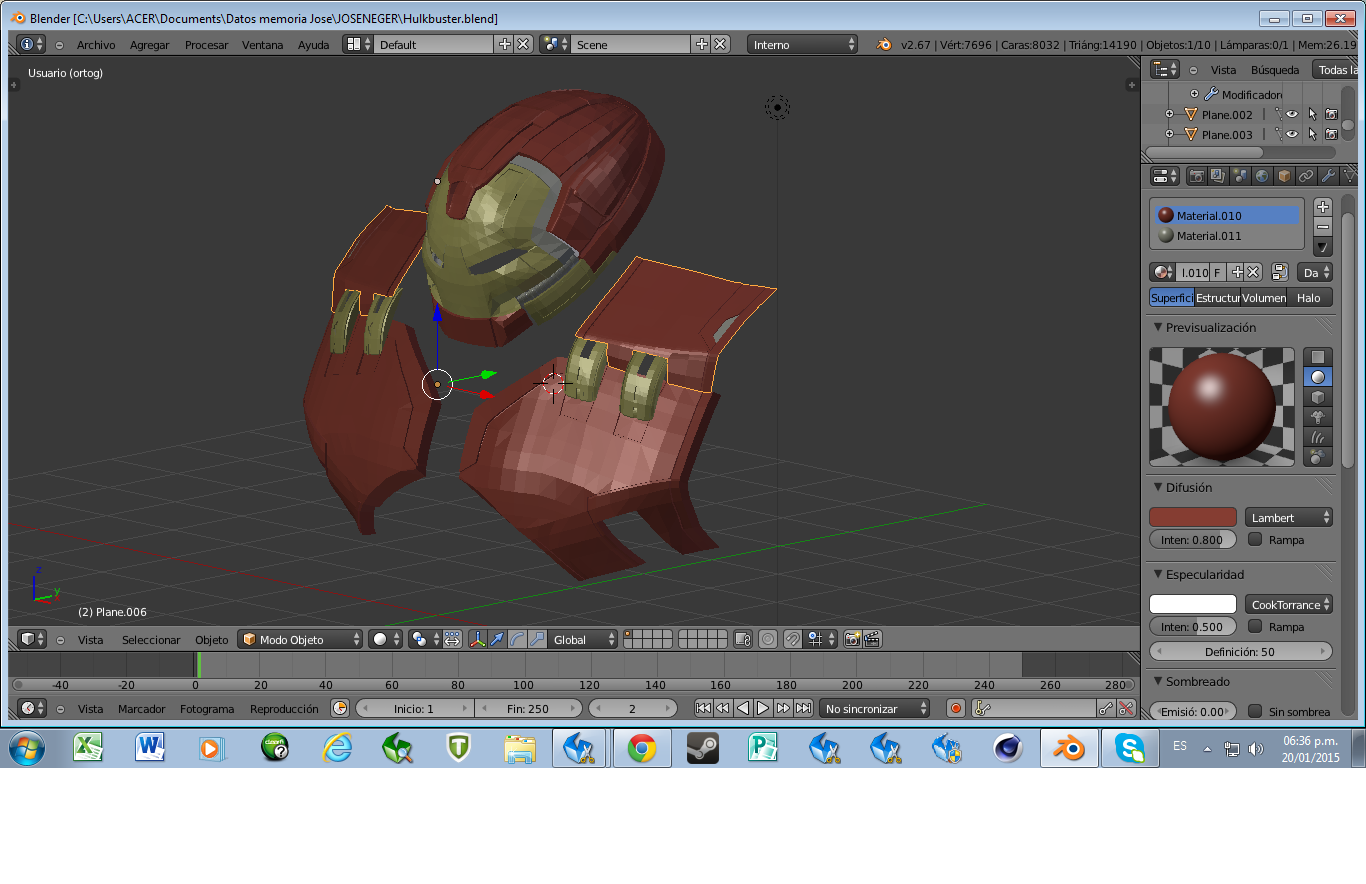Click OpenGL render active viewport image icon
The height and width of the screenshot is (884, 1366).
[x=852, y=639]
